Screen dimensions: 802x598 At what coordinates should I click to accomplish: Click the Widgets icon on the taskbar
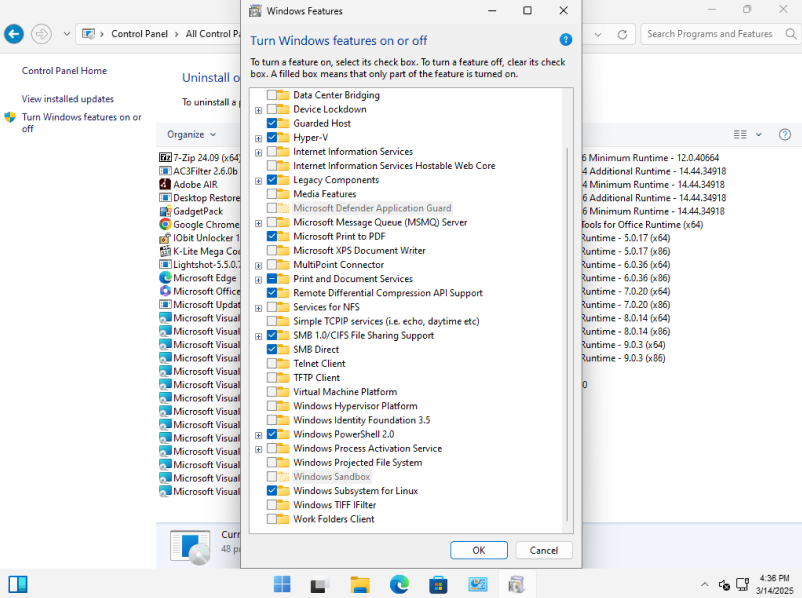click(x=18, y=584)
